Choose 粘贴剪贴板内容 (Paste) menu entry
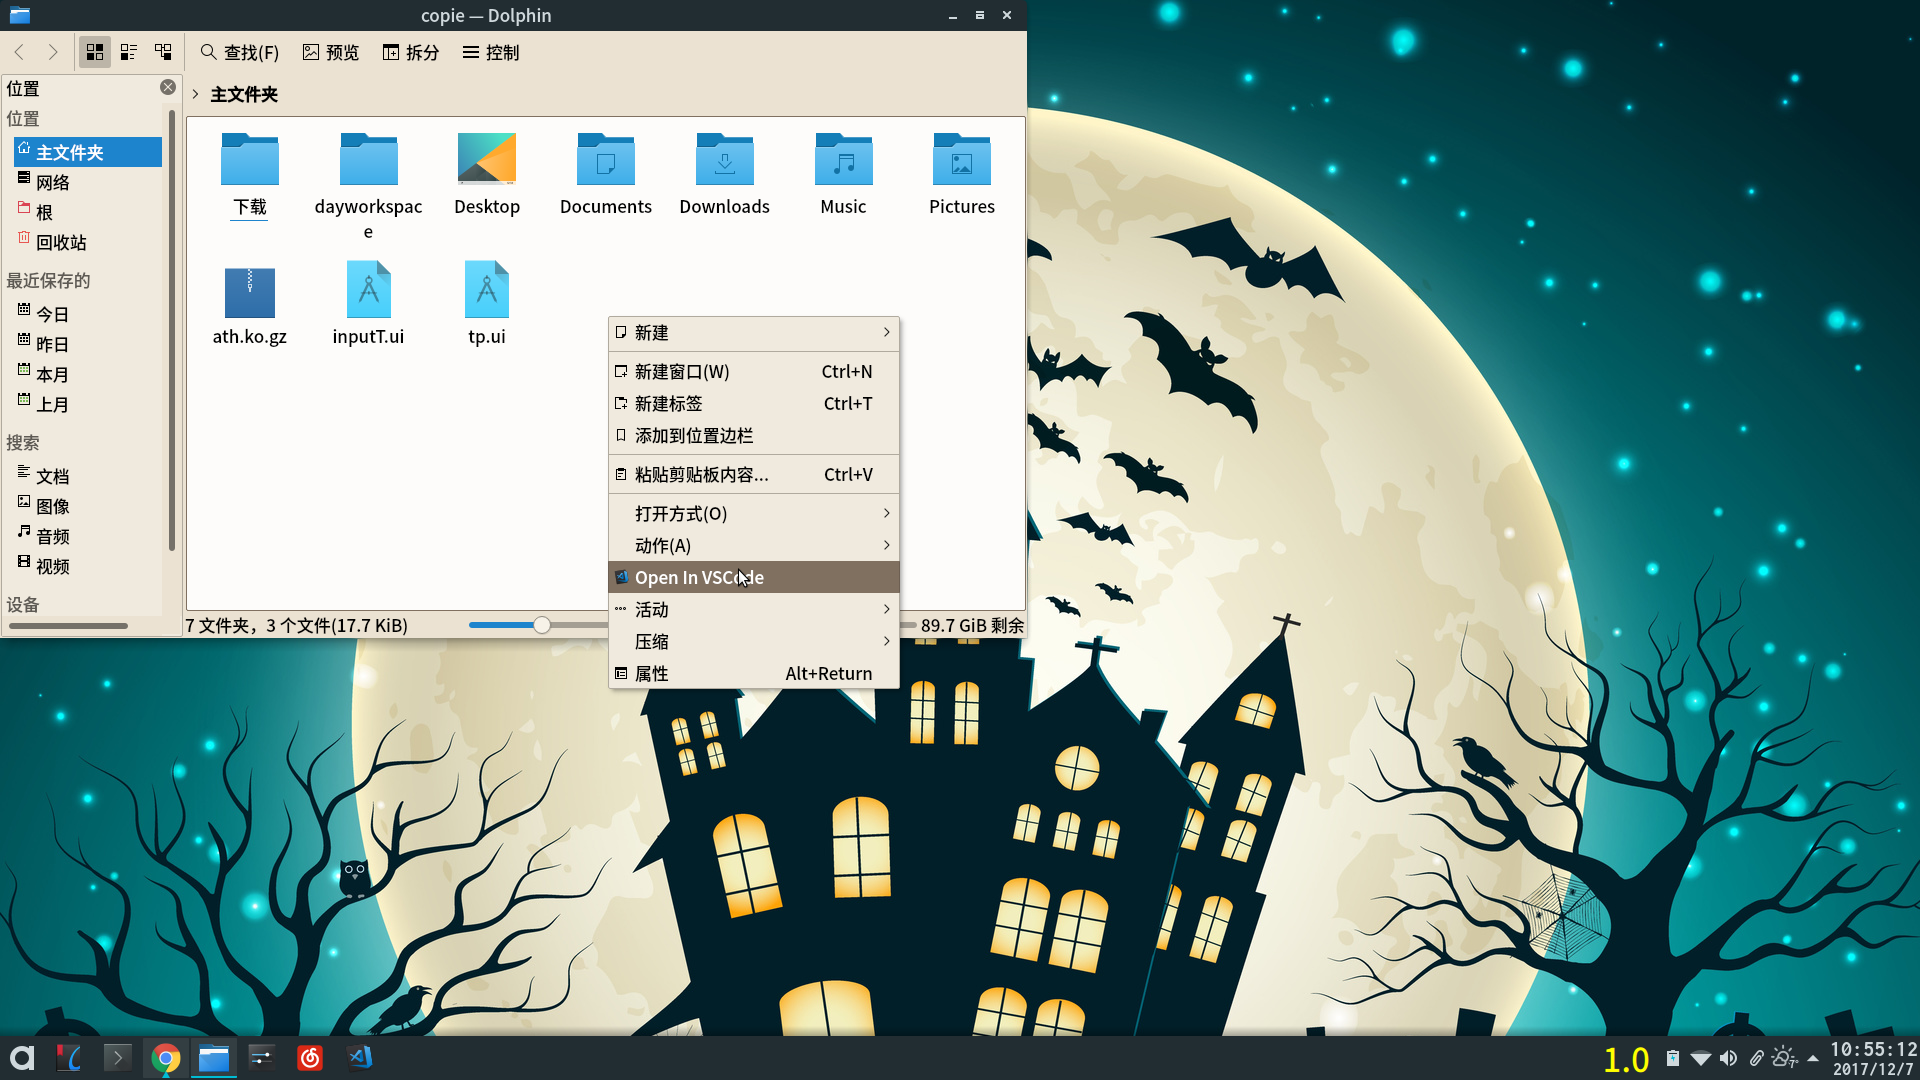 pyautogui.click(x=754, y=474)
